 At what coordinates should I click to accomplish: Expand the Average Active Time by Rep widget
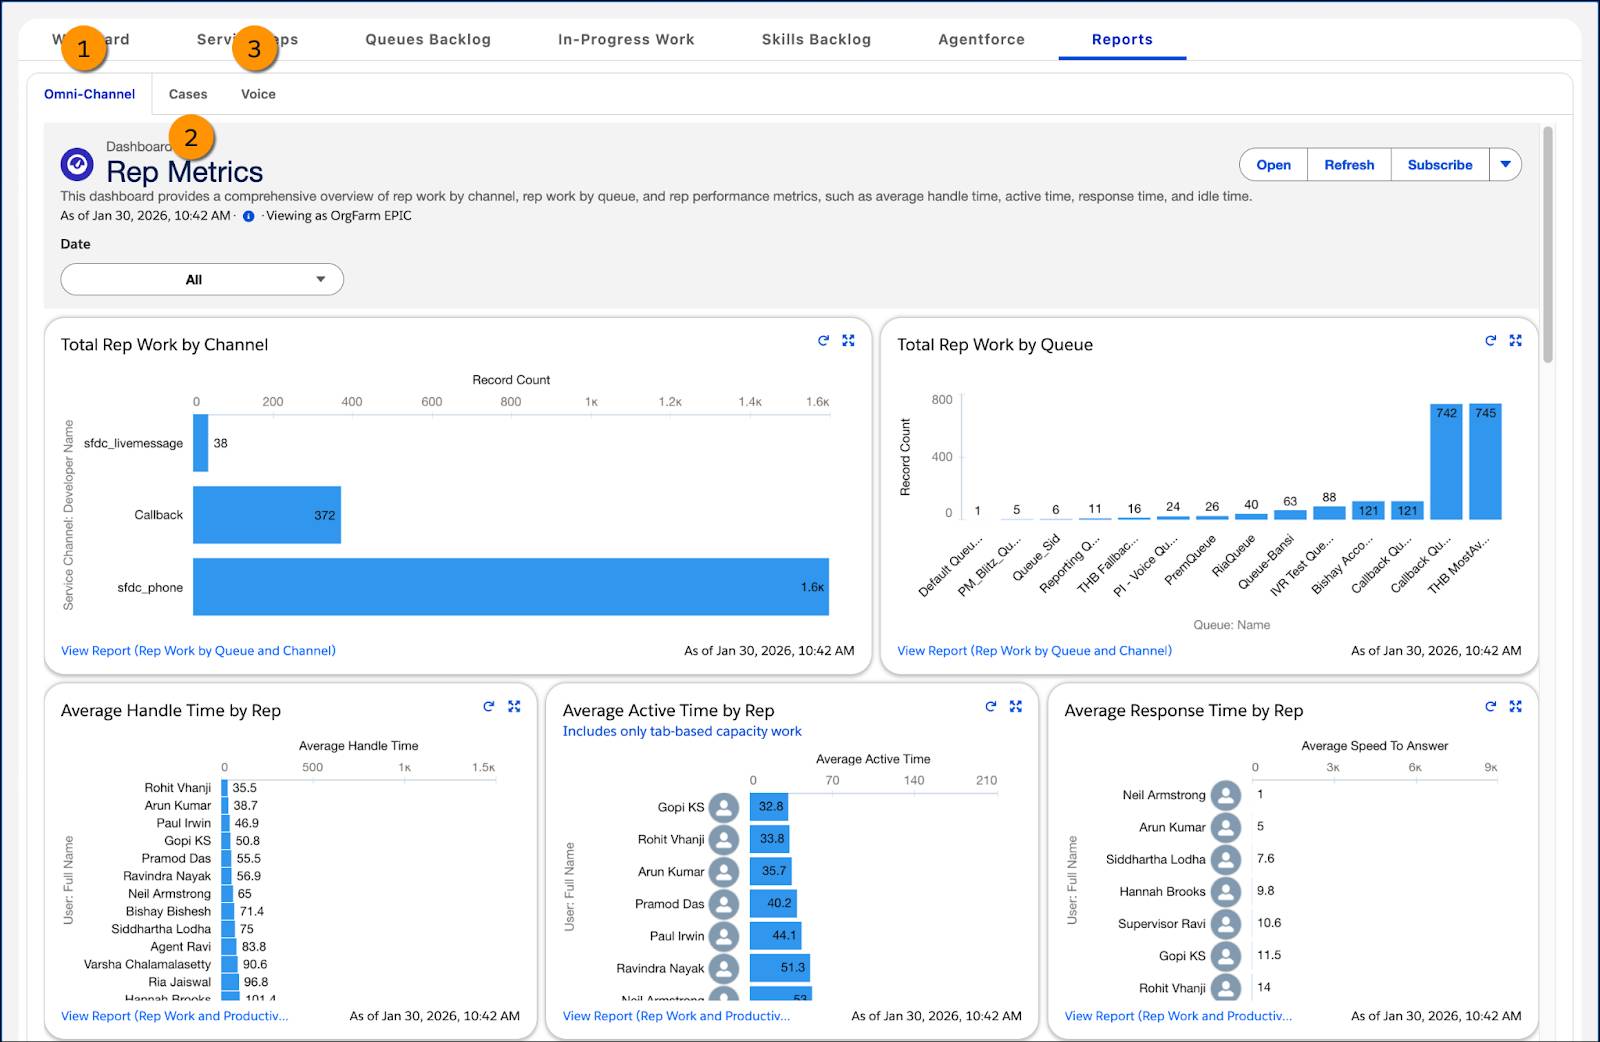[x=1016, y=706]
